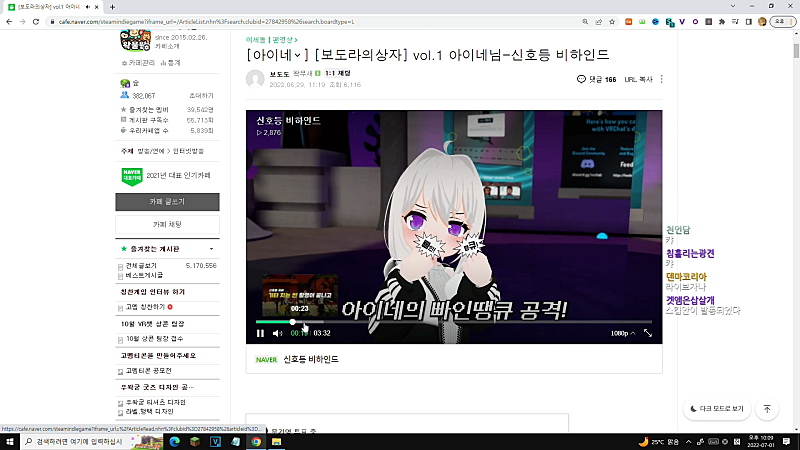Bookmark this page with the star icon
800x450 pixels.
(612, 22)
